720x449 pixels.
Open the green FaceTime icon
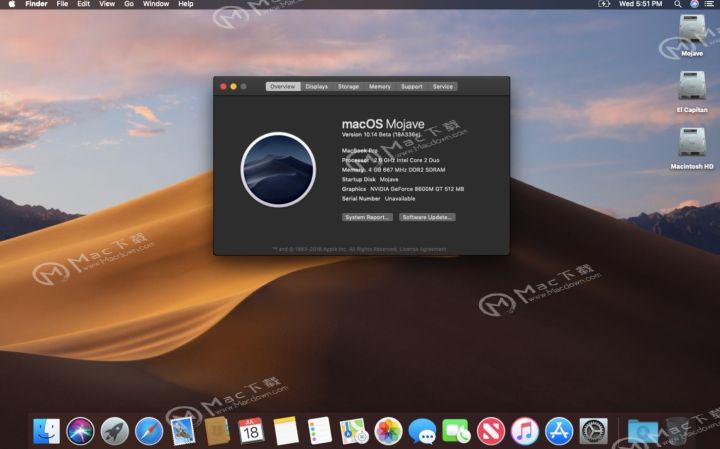pyautogui.click(x=456, y=431)
